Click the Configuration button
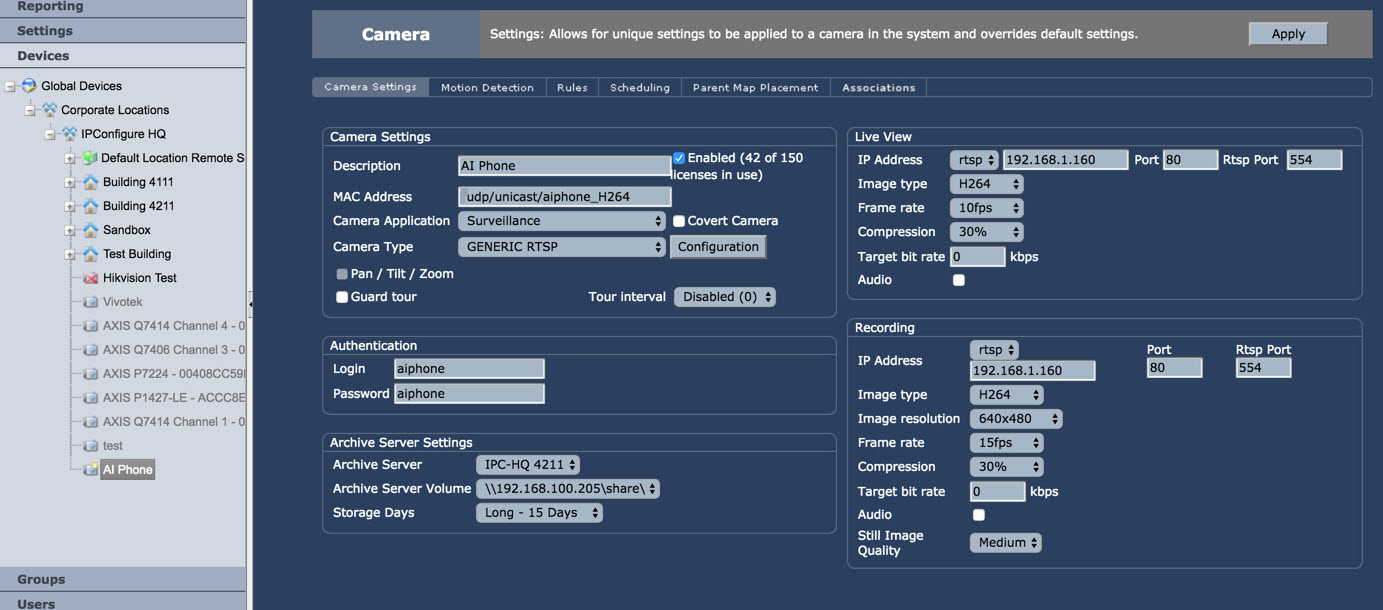The height and width of the screenshot is (610, 1383). pyautogui.click(x=718, y=247)
